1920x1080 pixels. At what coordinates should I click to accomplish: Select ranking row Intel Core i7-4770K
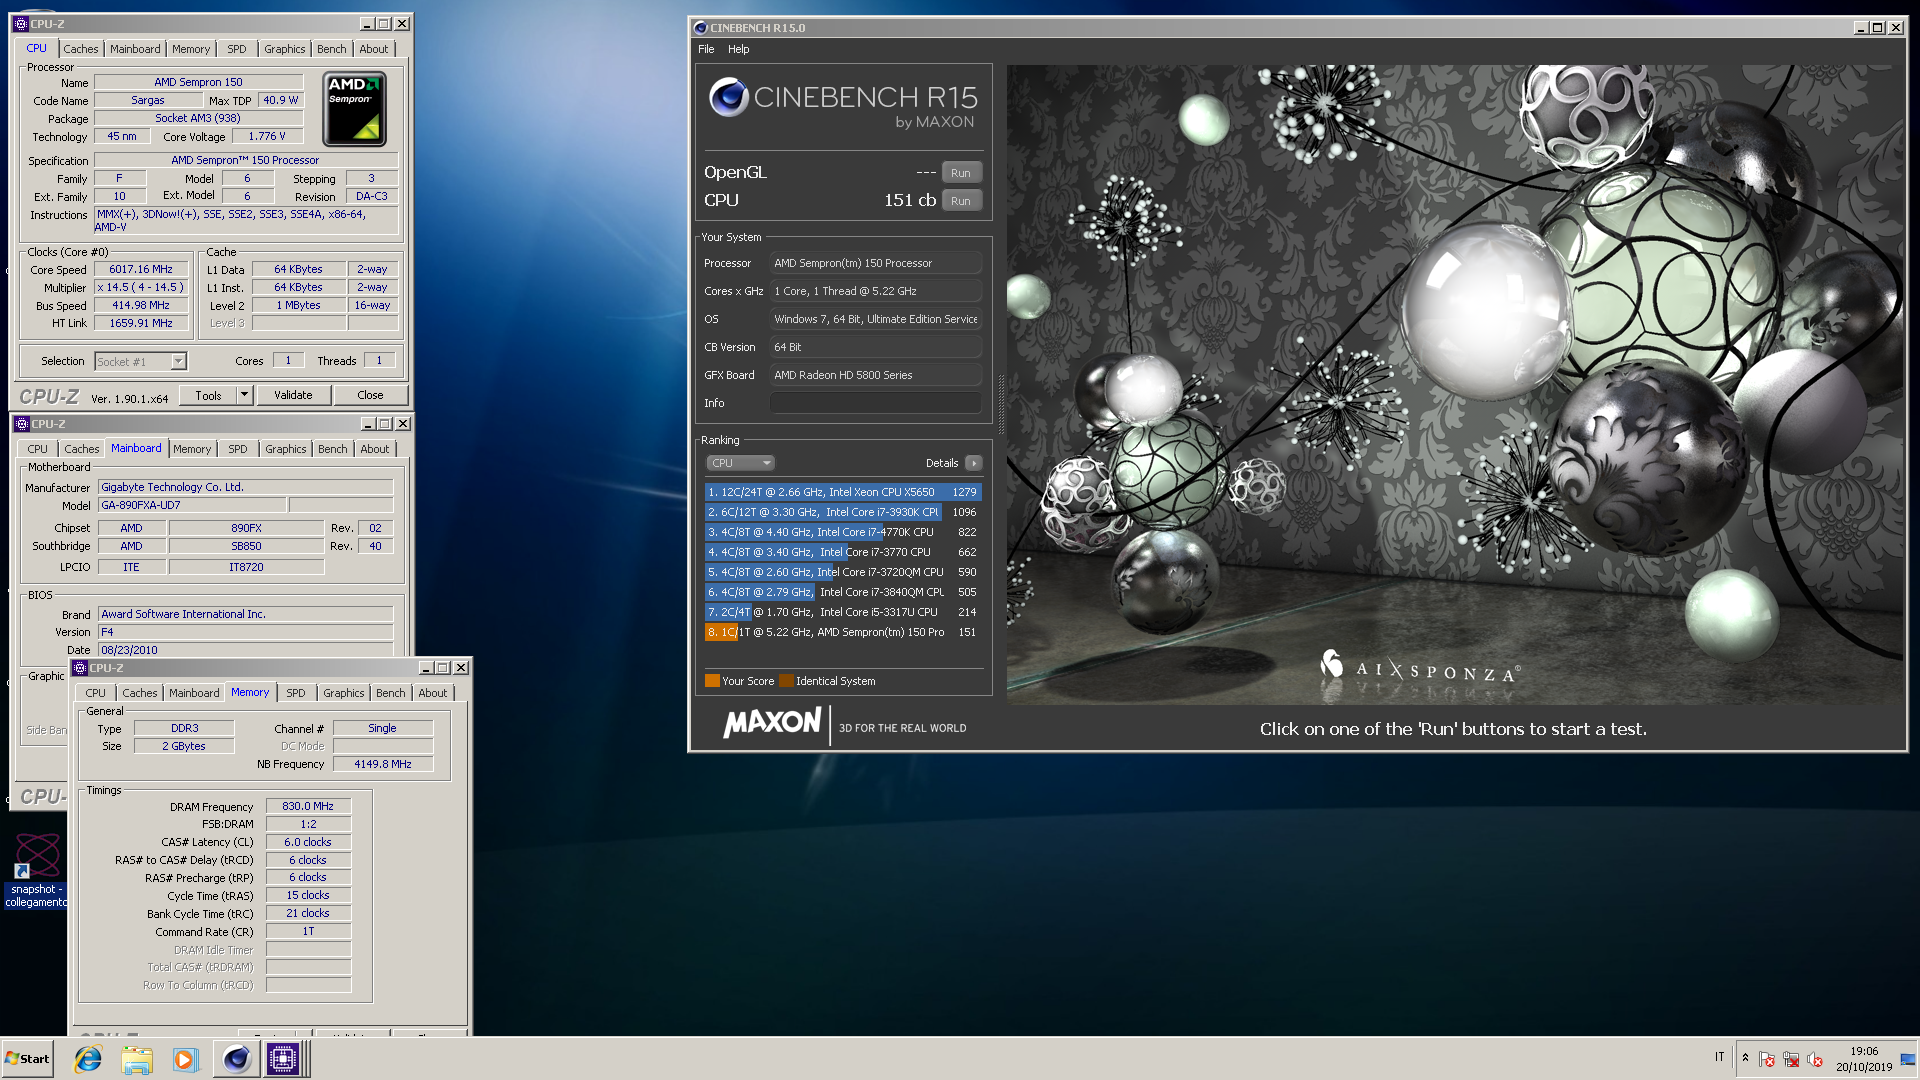pyautogui.click(x=843, y=532)
